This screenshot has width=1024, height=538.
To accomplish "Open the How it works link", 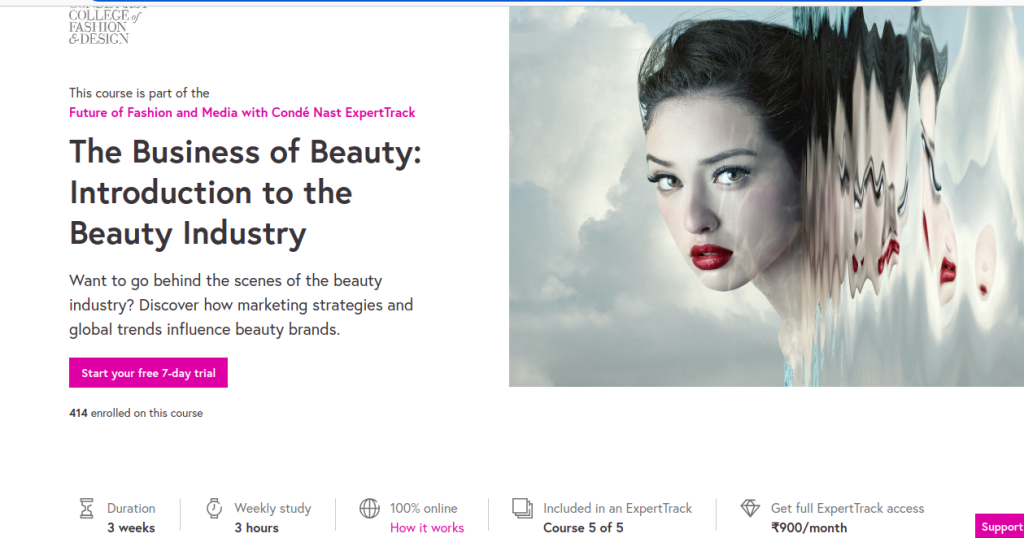I will point(427,527).
